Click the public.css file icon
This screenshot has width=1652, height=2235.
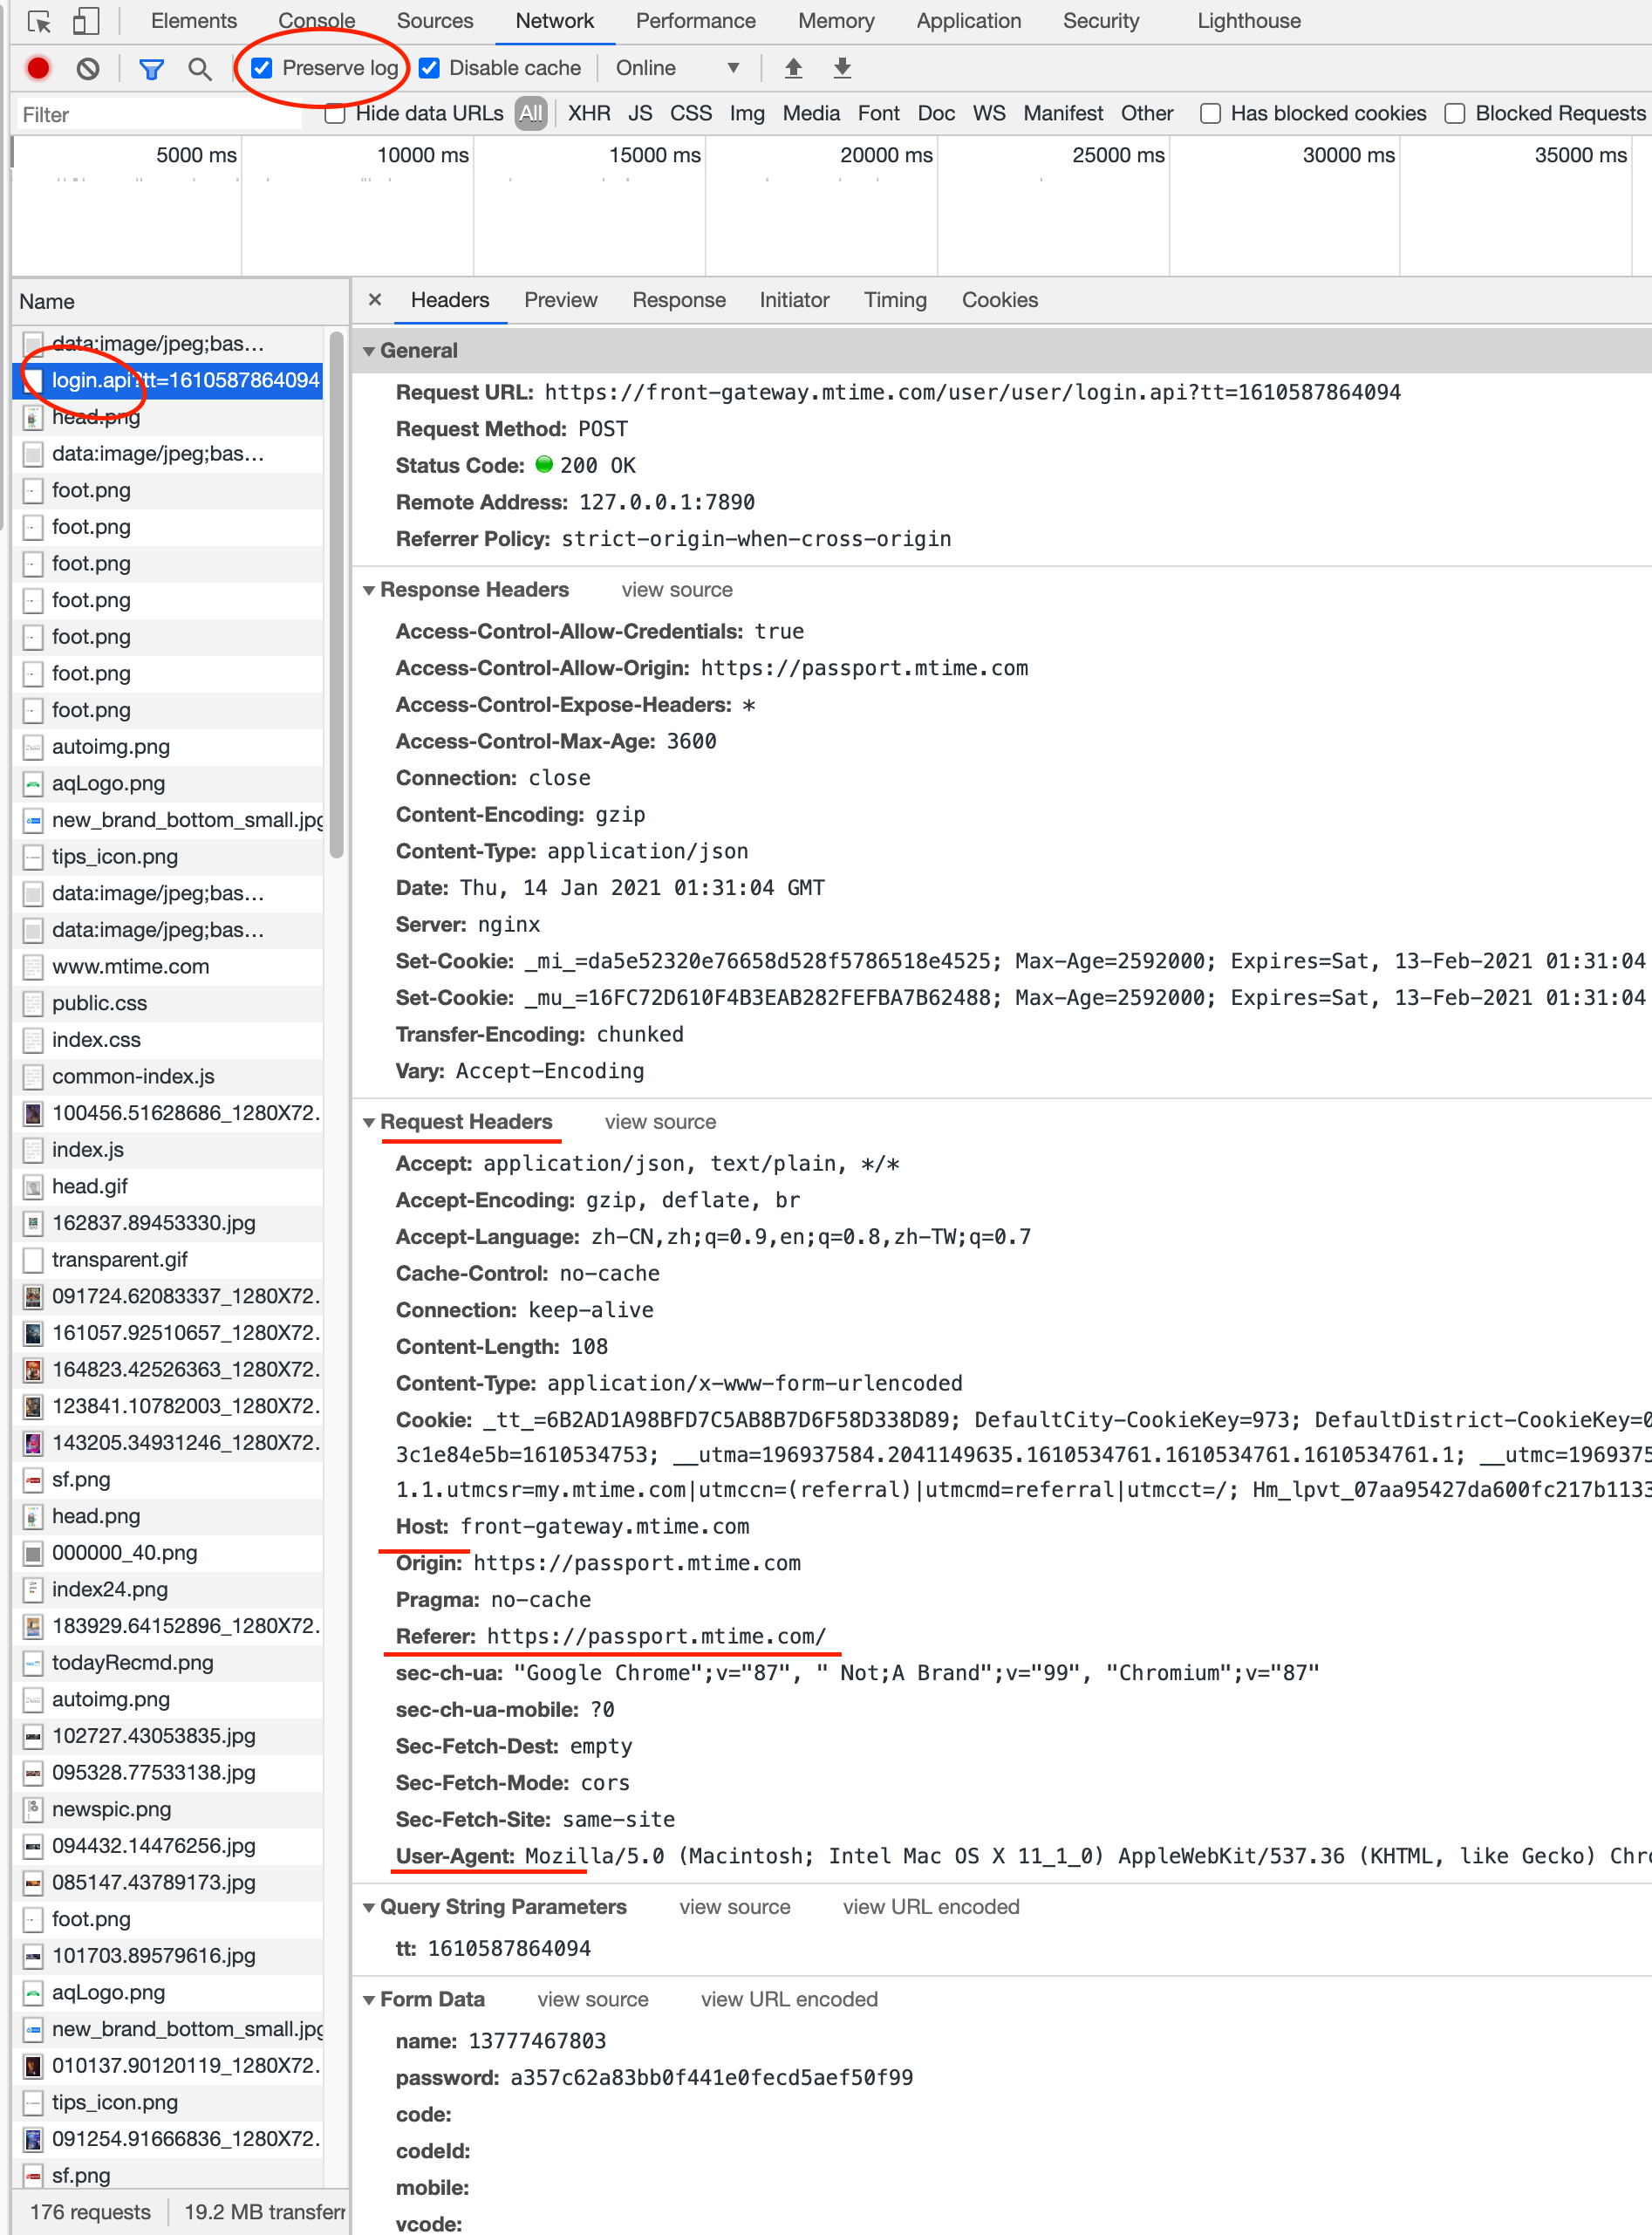33,1004
